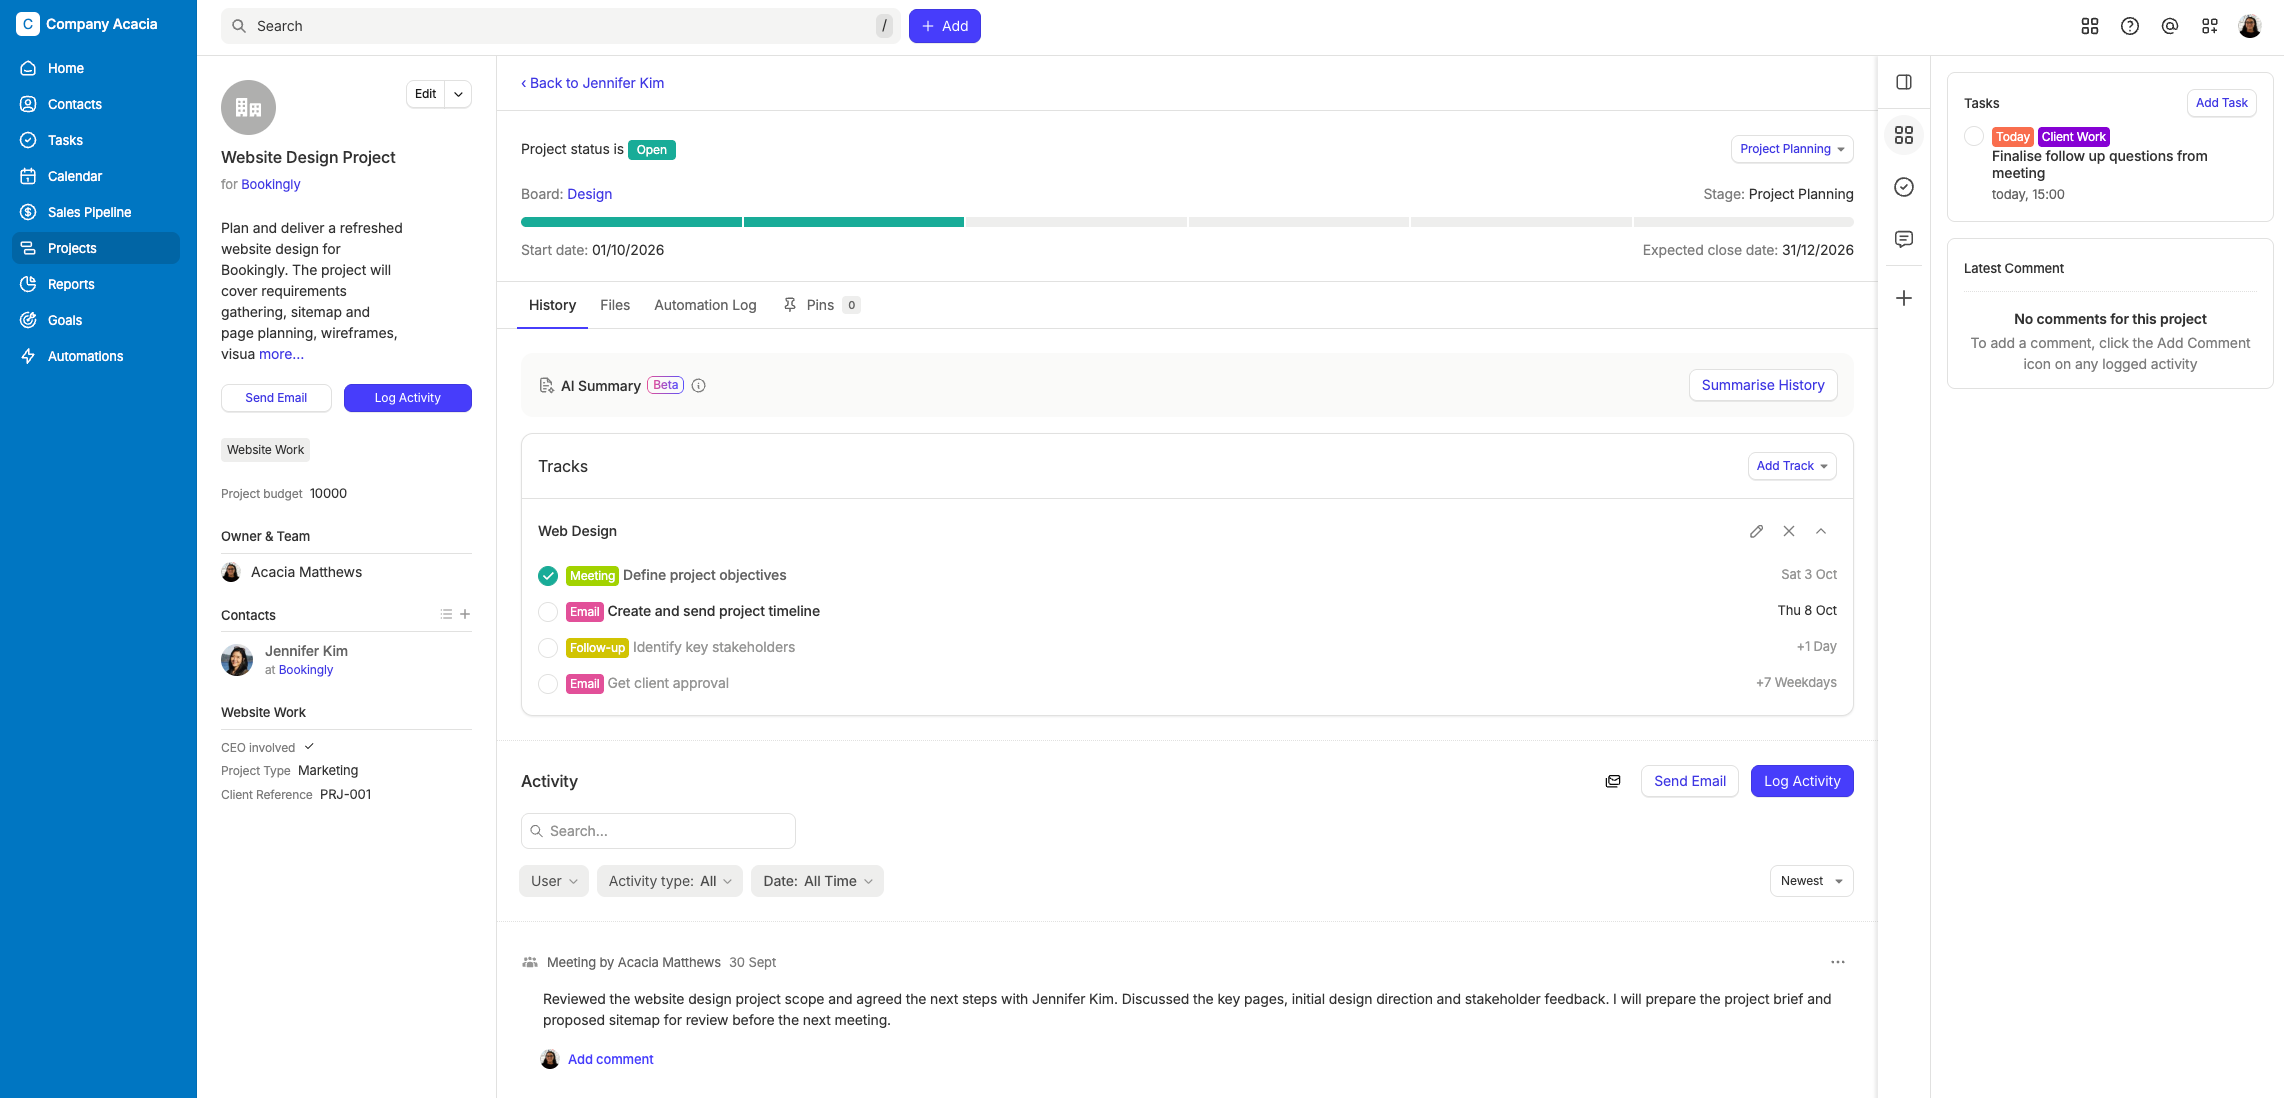Change the Newest sort order dropdown
2284x1098 pixels.
(x=1811, y=881)
